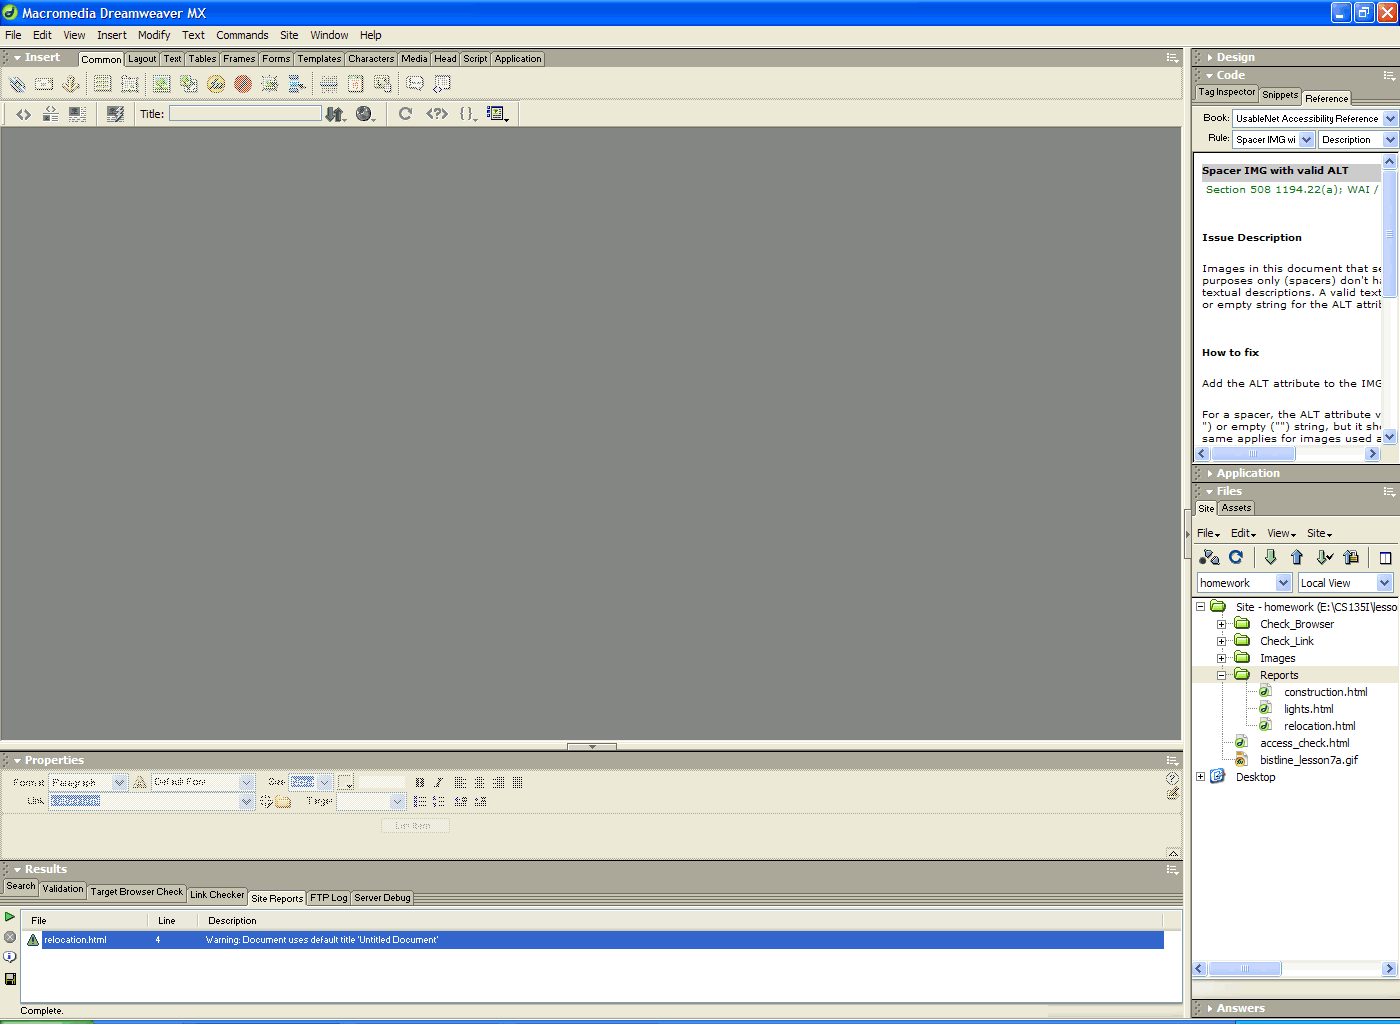Click the Connect to remote host icon

coord(1209,558)
